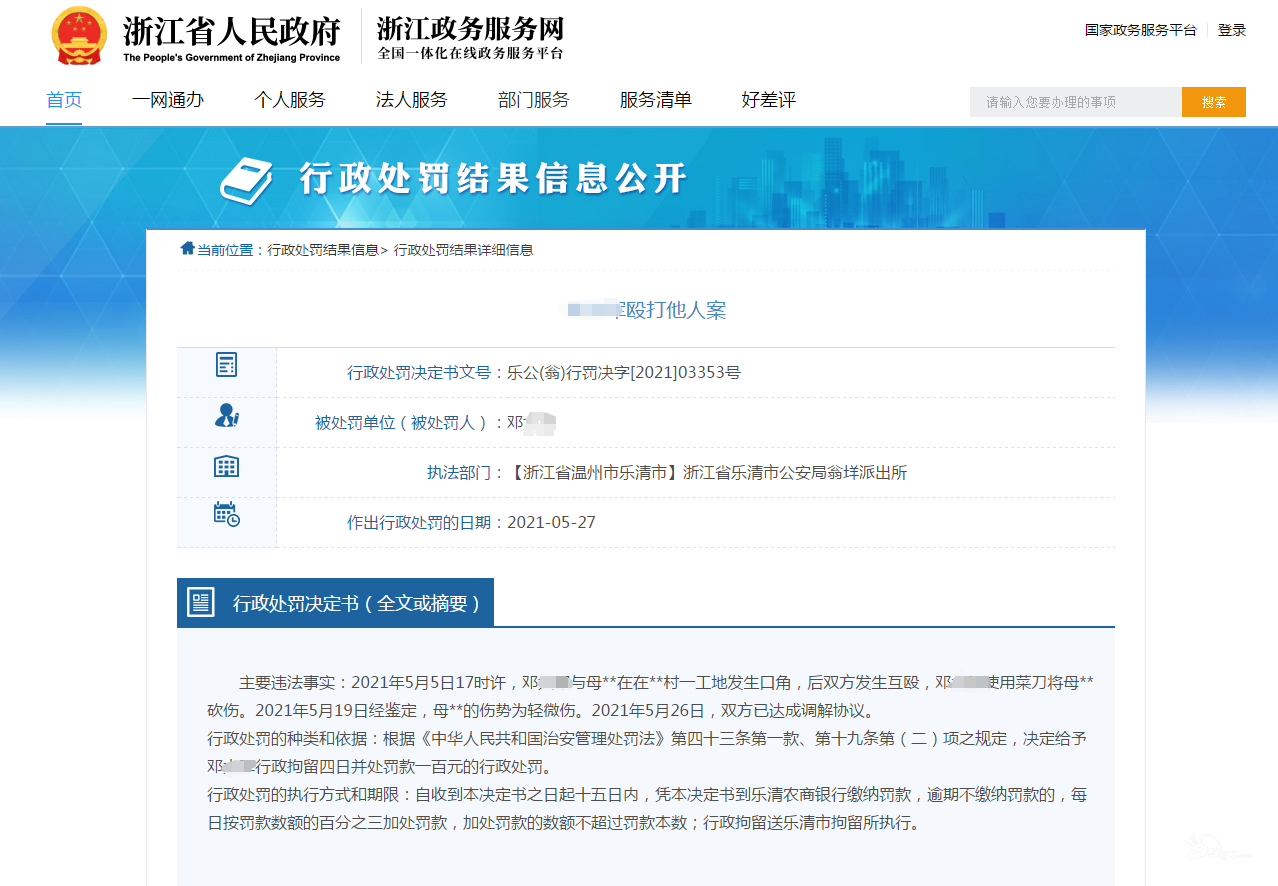This screenshot has height=886, width=1278.
Task: Click 浙江省人民政府 title logo text
Action: [232, 31]
